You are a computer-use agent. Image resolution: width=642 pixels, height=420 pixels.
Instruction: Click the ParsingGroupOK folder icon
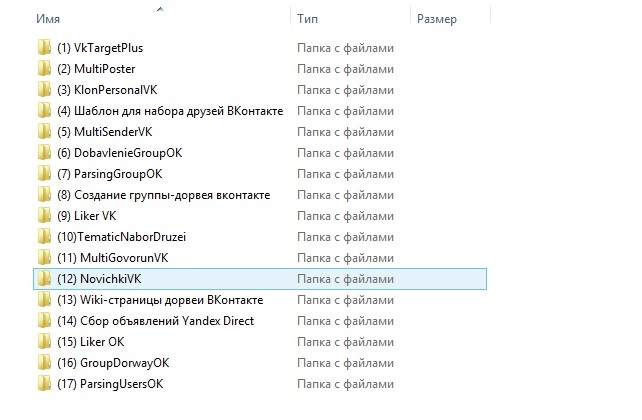[44, 174]
